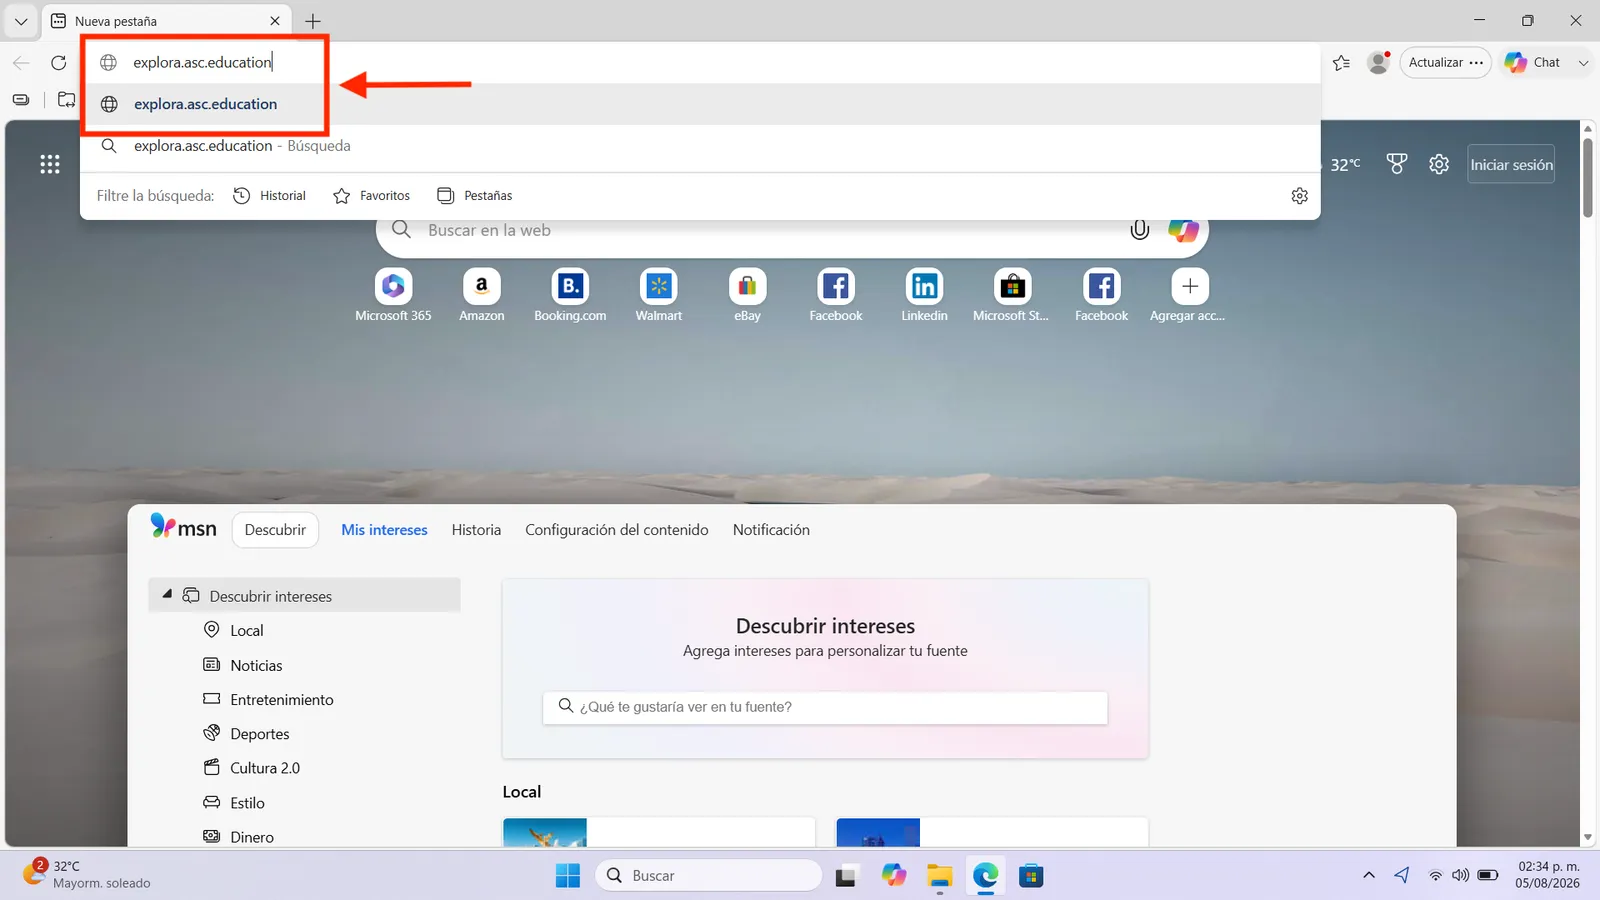Select Entretenimiento interest category
This screenshot has height=900, width=1600.
[x=268, y=699]
